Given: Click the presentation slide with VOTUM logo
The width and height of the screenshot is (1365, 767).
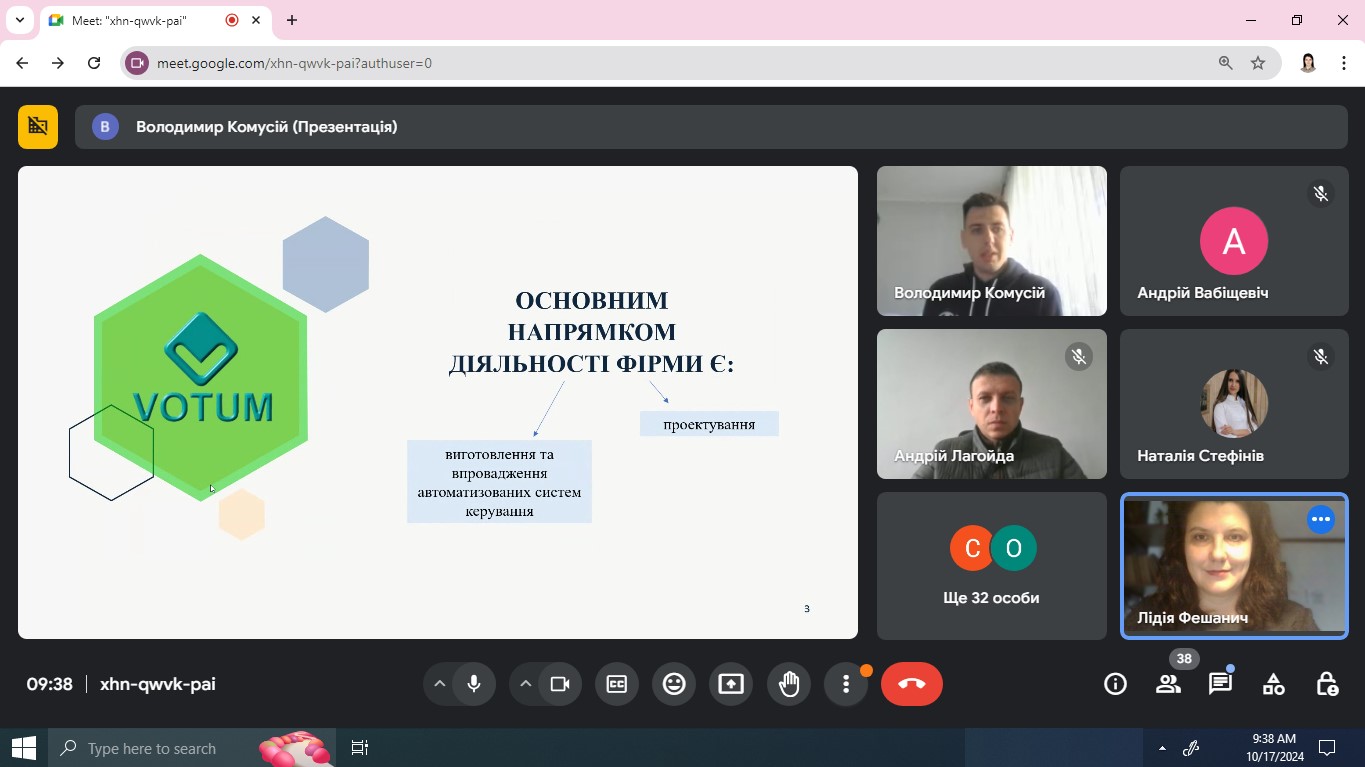Looking at the screenshot, I should tap(438, 402).
